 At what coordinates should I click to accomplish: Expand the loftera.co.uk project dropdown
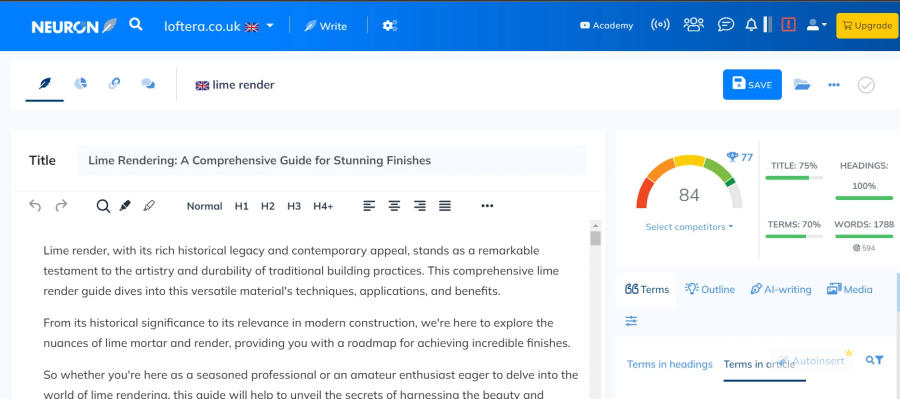219,26
